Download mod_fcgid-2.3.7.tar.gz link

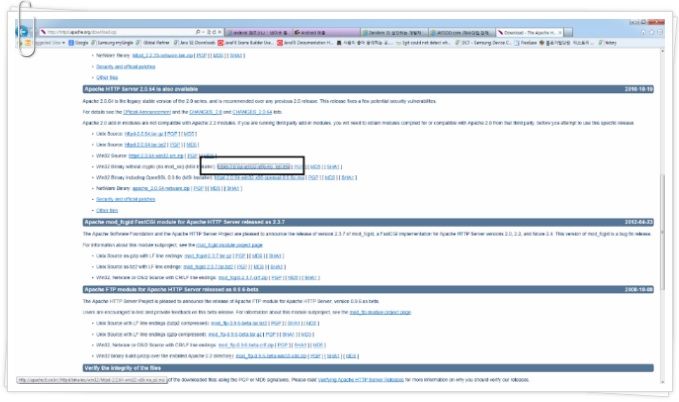[x=209, y=256]
